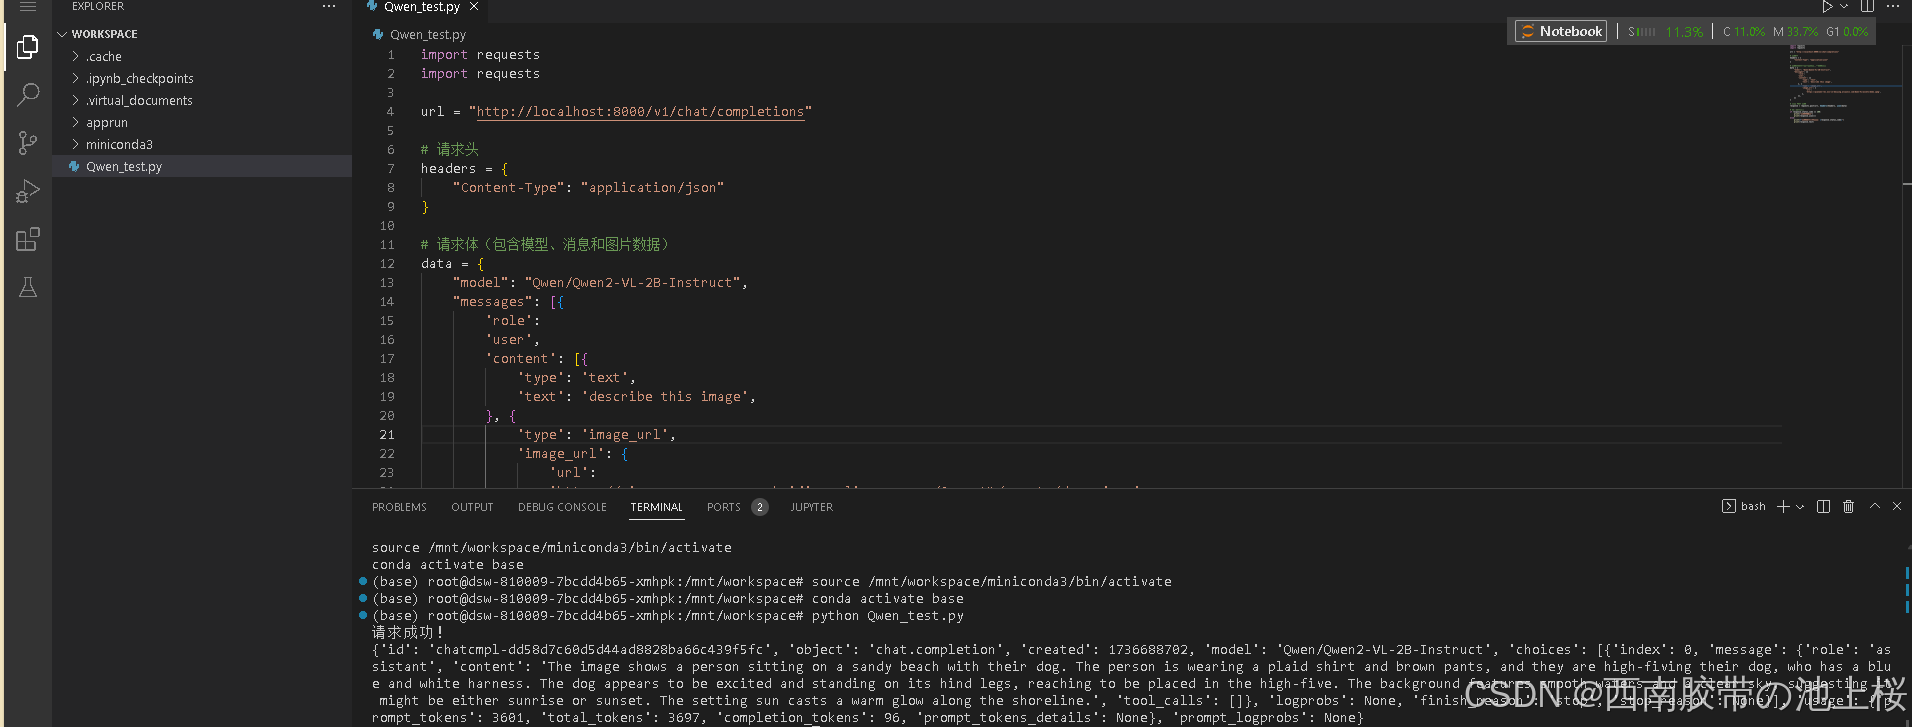Image resolution: width=1912 pixels, height=727 pixels.
Task: Close the bottom panel
Action: [1897, 507]
